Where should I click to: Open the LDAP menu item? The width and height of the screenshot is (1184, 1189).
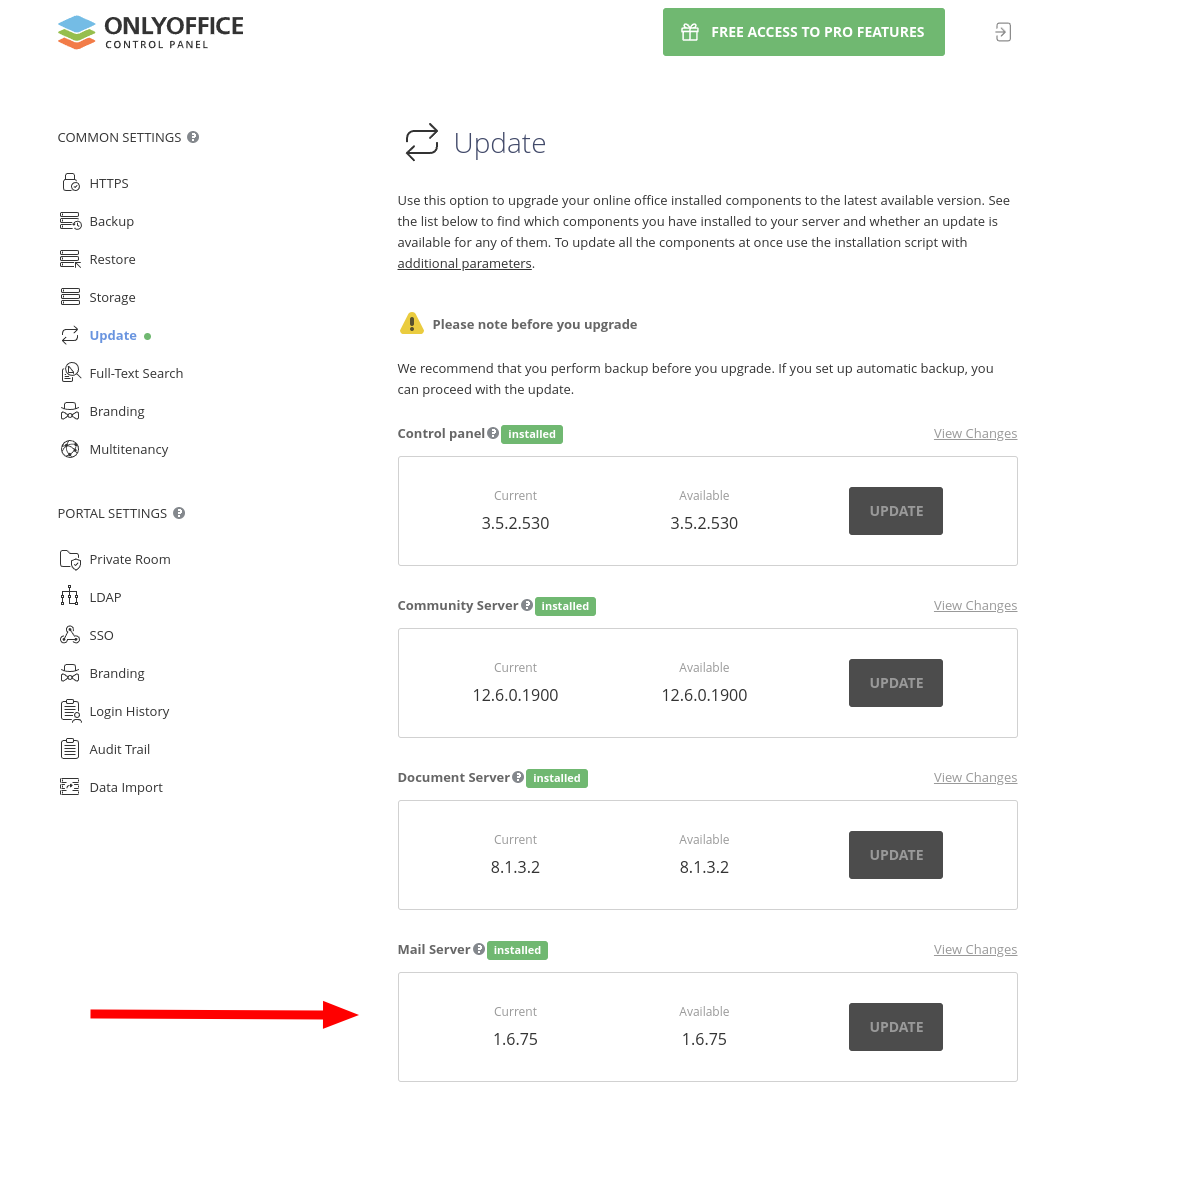[x=105, y=598]
